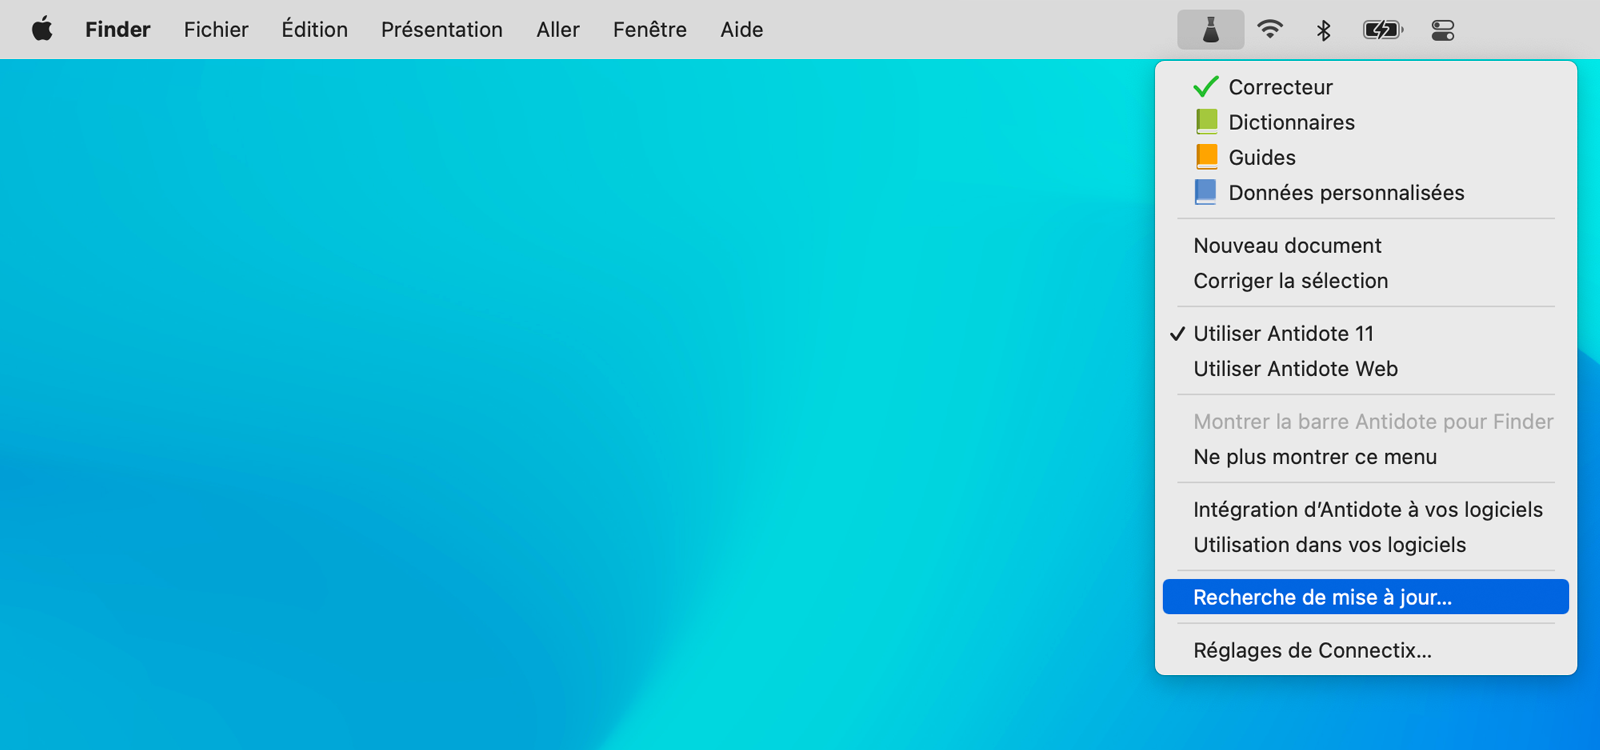The image size is (1600, 750).
Task: Select Utiliser Antidote 11 option
Action: [x=1283, y=334]
